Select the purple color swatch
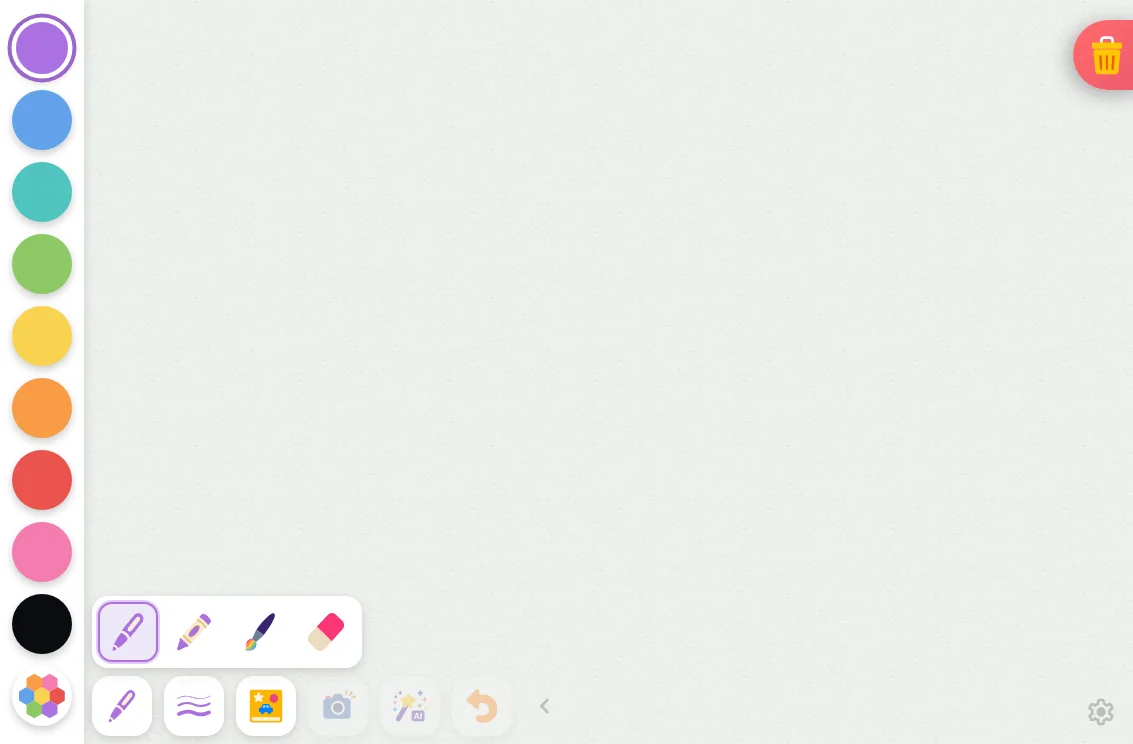This screenshot has width=1133, height=744. 42,48
